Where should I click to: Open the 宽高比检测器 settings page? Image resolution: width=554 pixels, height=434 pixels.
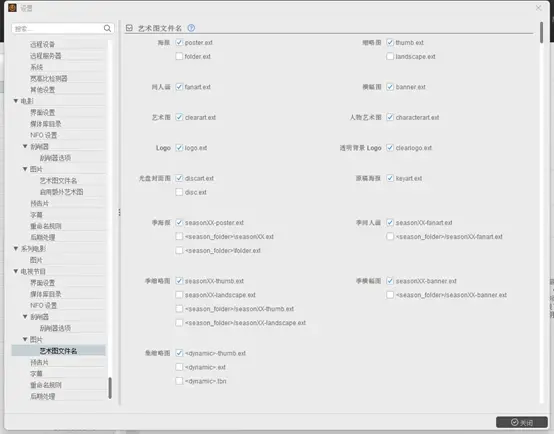tap(48, 78)
